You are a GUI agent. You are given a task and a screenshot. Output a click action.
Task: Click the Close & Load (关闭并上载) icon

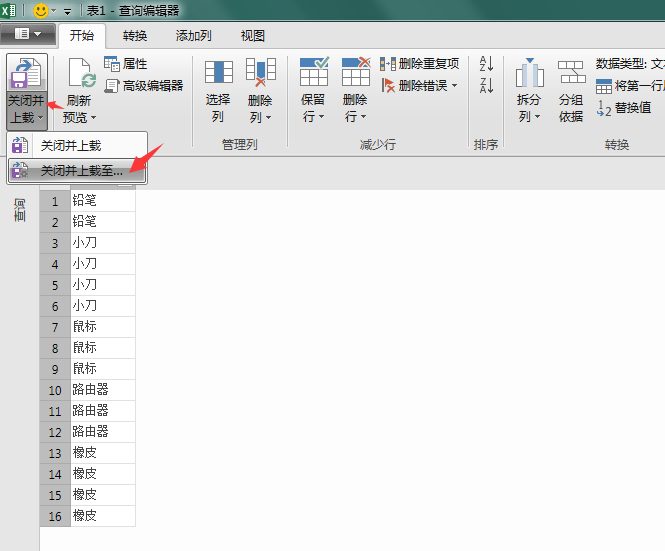click(26, 73)
